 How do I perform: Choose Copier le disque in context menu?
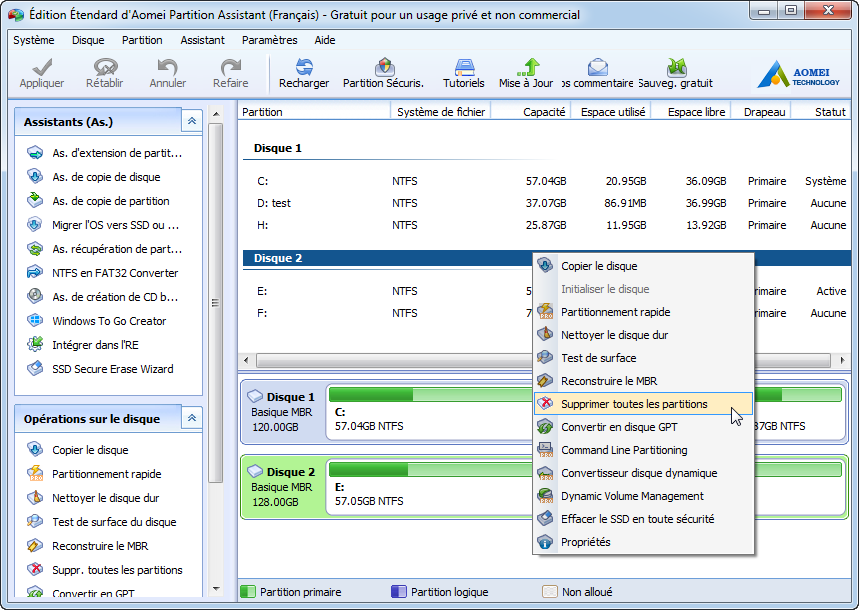point(643,266)
